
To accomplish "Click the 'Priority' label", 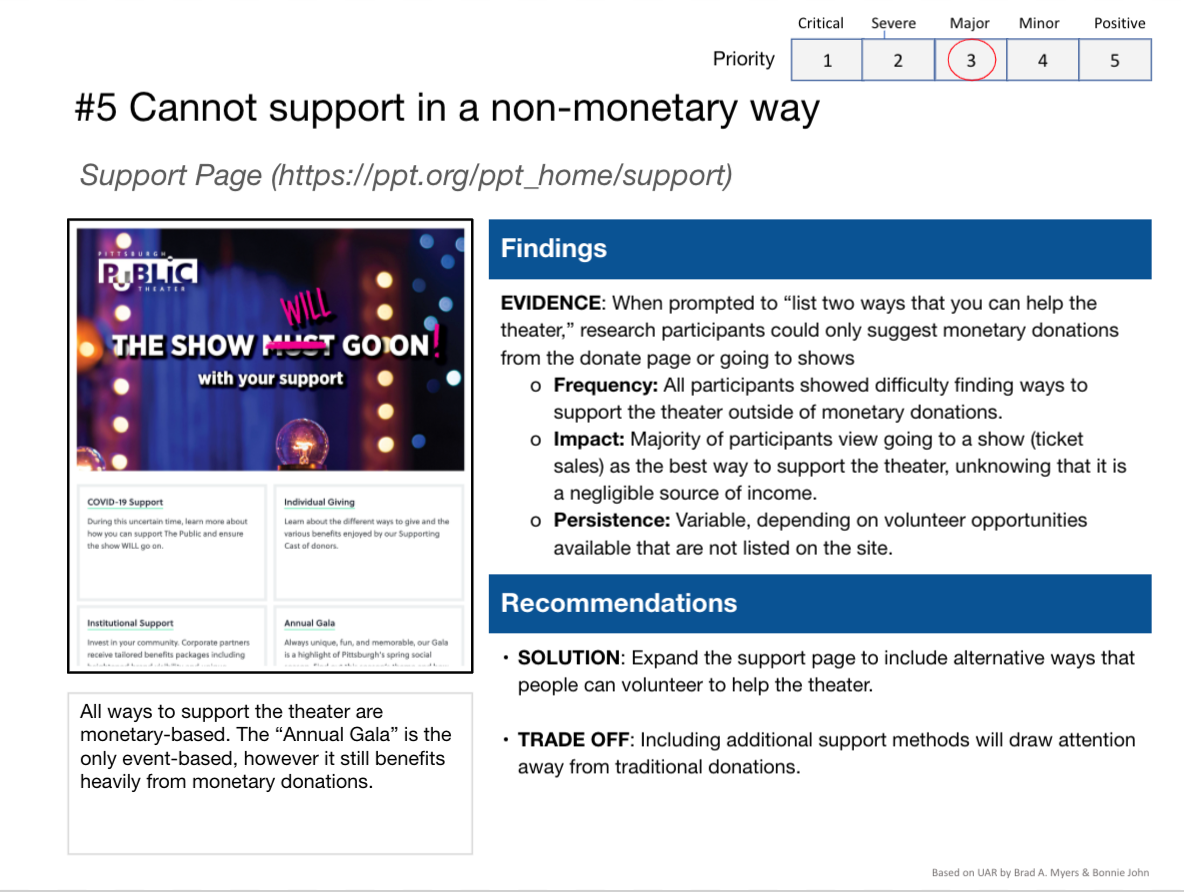I will point(744,59).
